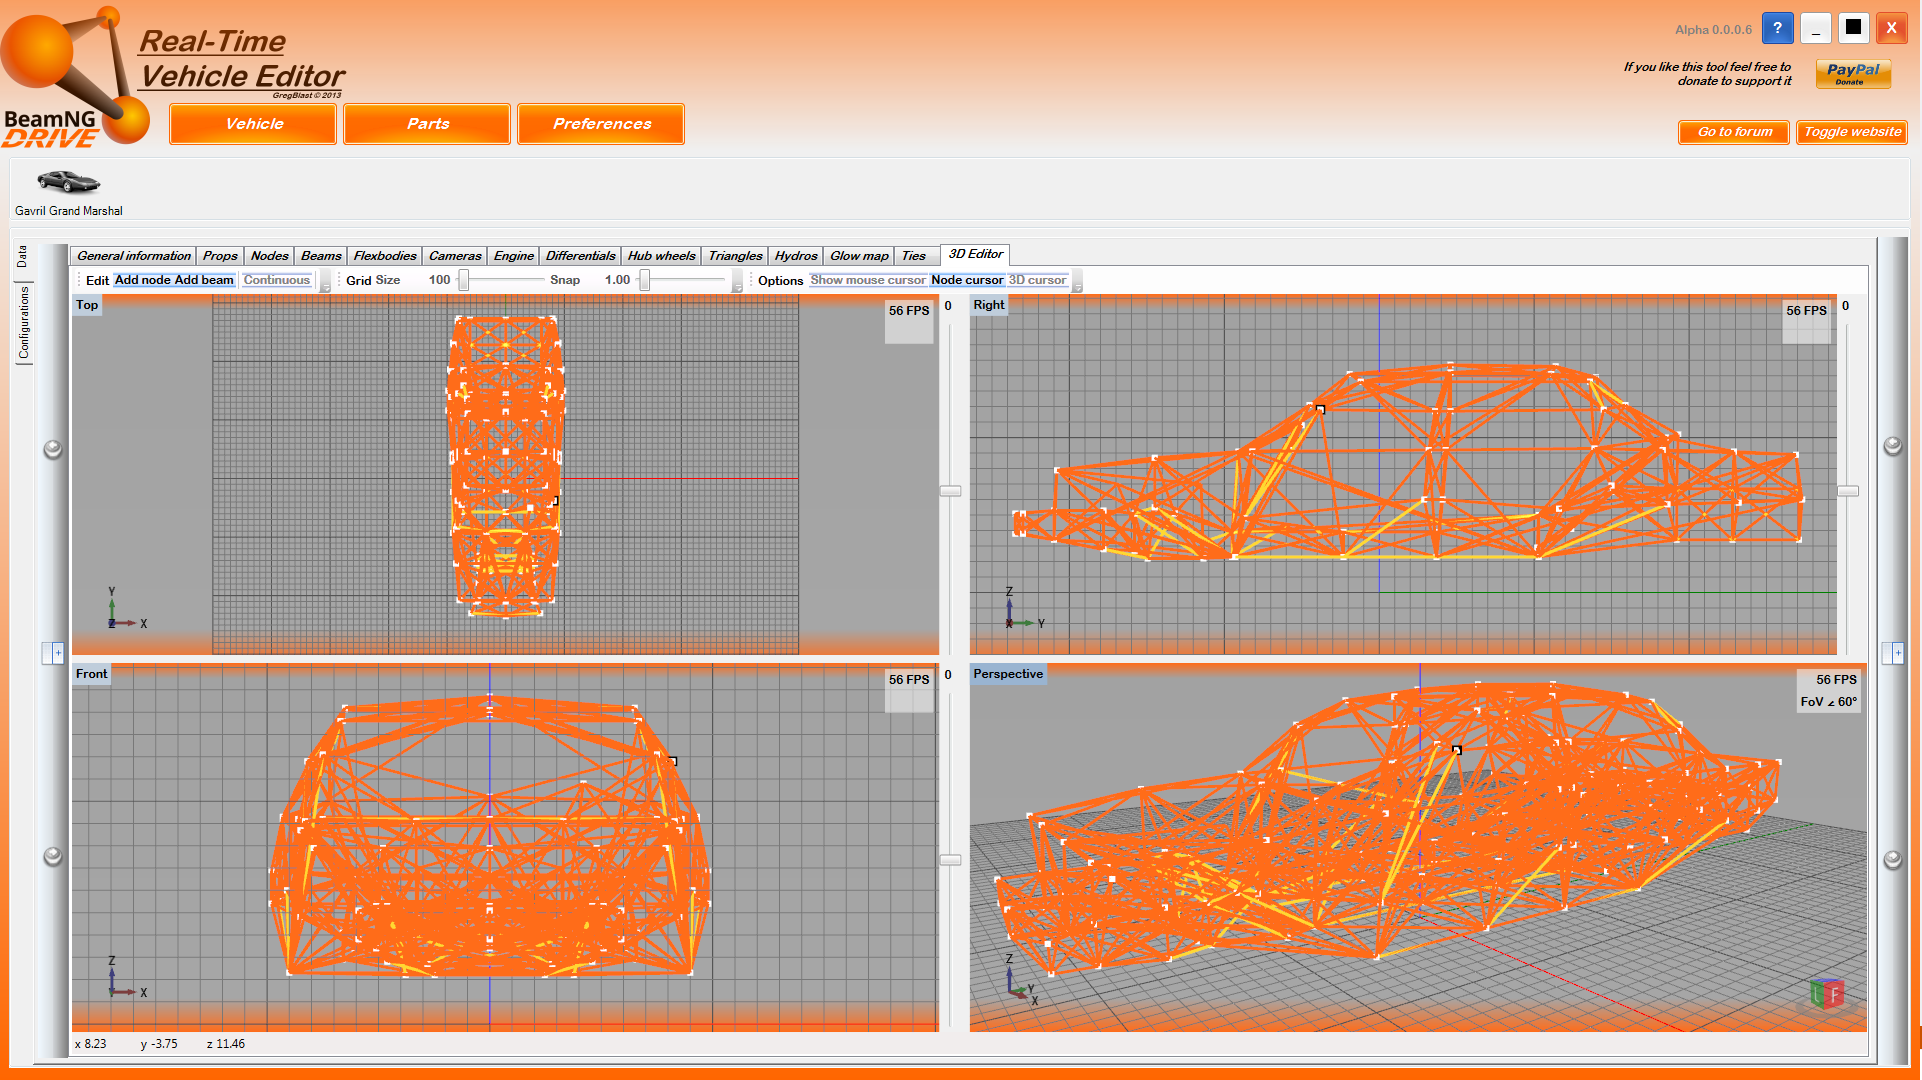Enable the Show mouse cursor option
This screenshot has width=1922, height=1080.
pyautogui.click(x=867, y=280)
